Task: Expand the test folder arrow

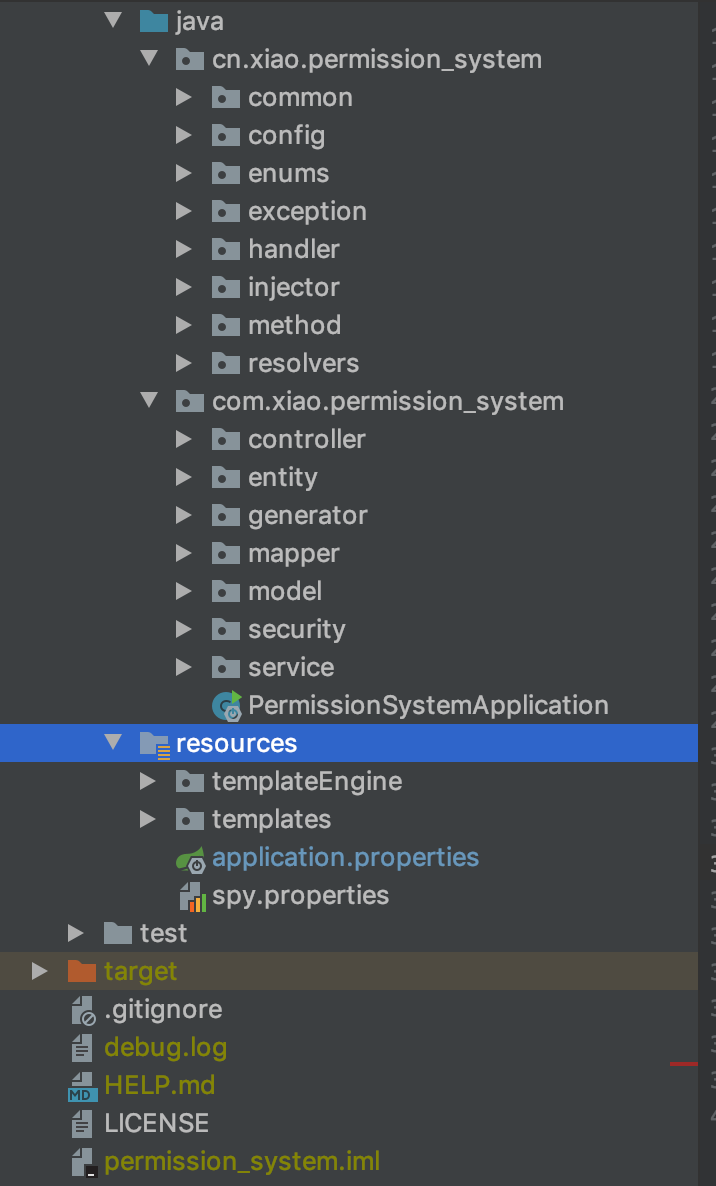Action: point(75,933)
